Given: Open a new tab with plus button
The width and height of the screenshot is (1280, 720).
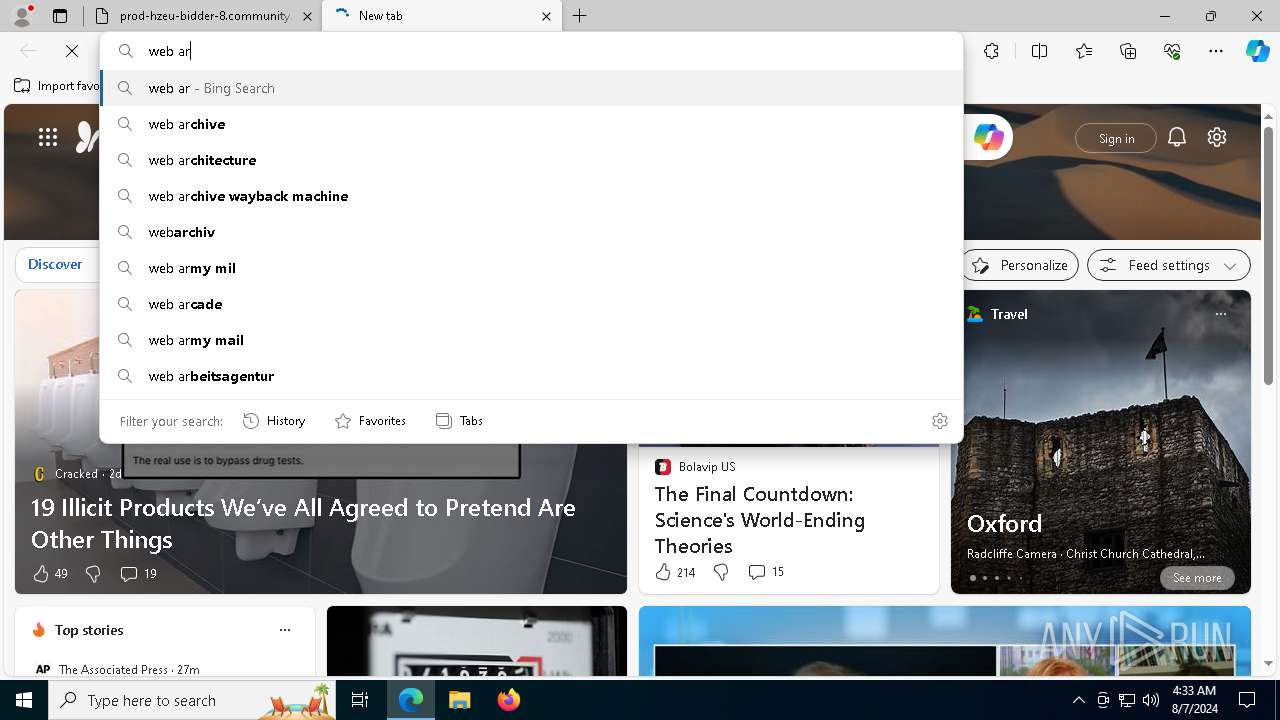Looking at the screenshot, I should 580,16.
